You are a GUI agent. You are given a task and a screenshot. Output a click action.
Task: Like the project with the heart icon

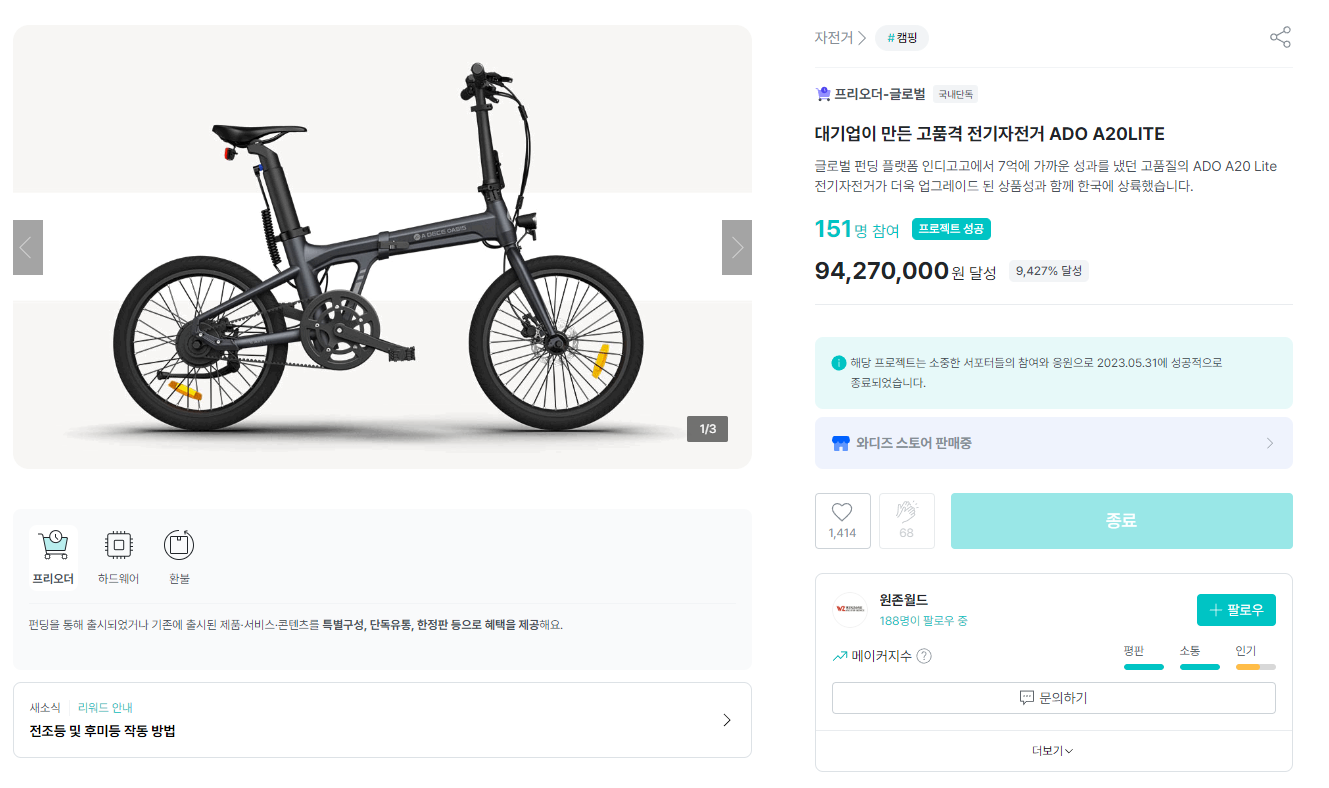[842, 521]
